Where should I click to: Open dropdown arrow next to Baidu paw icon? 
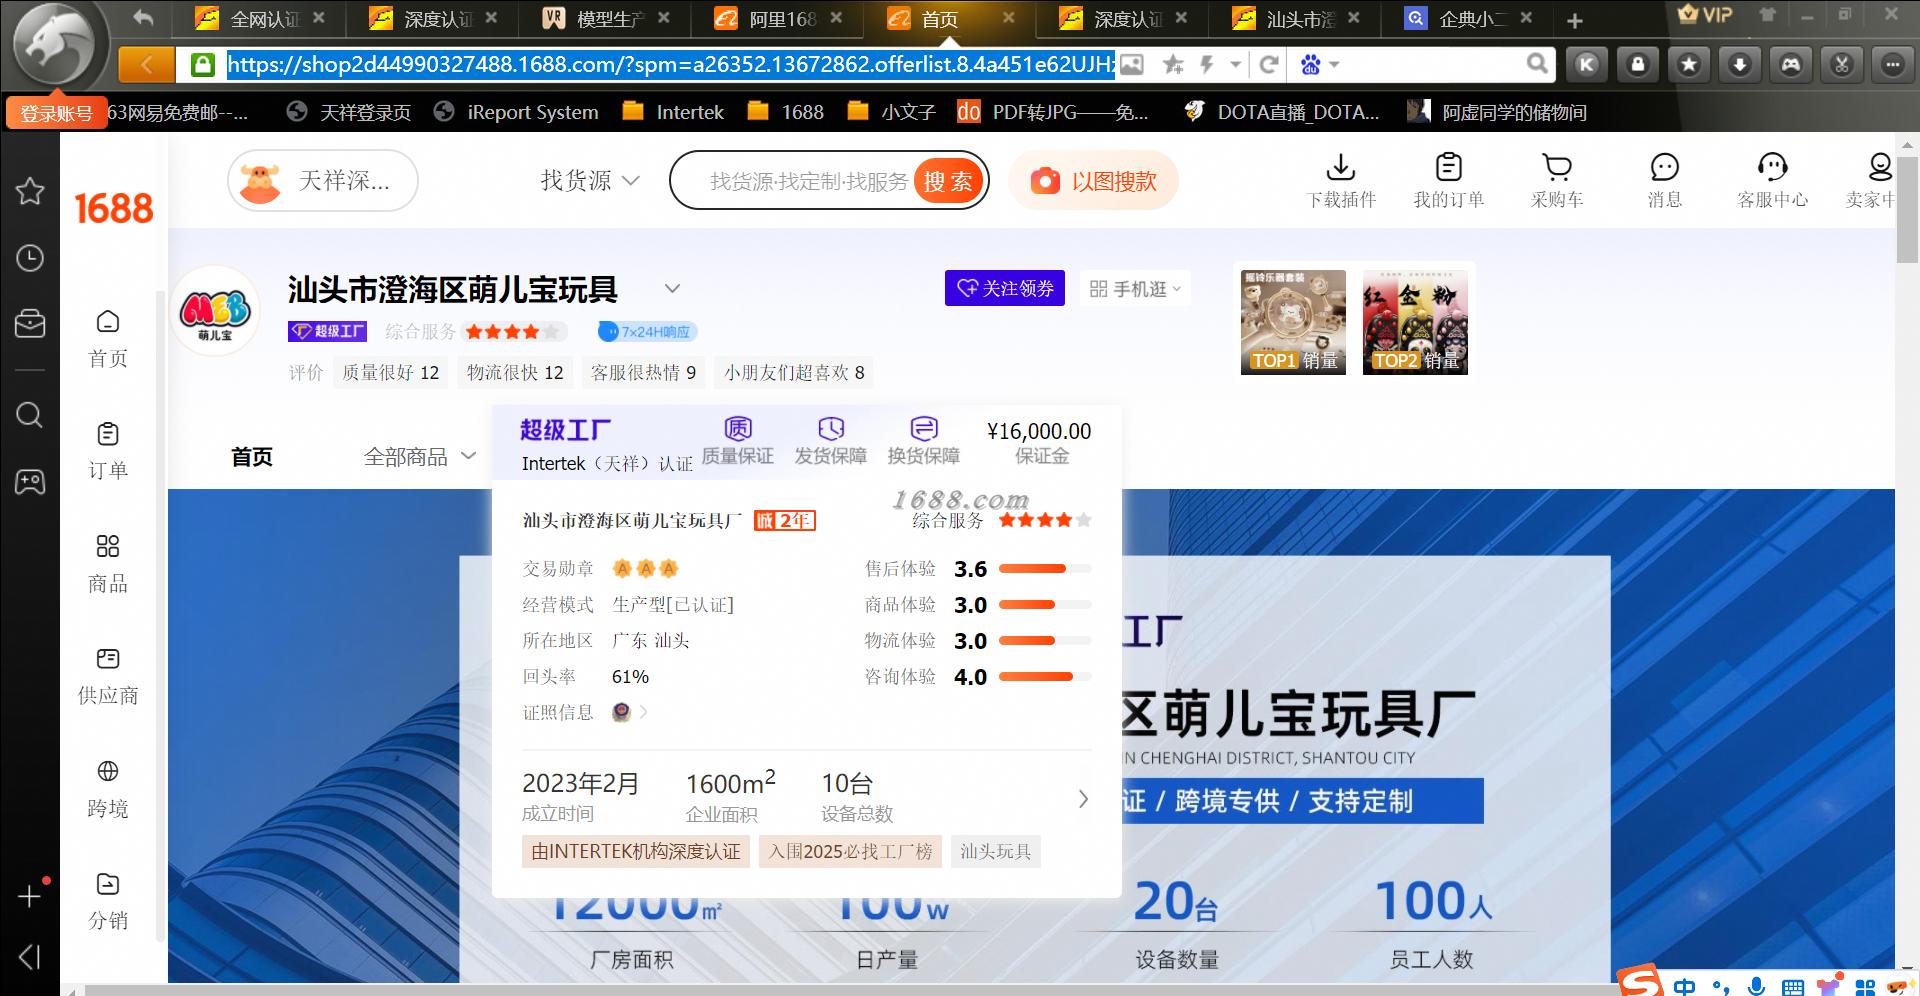coord(1334,65)
